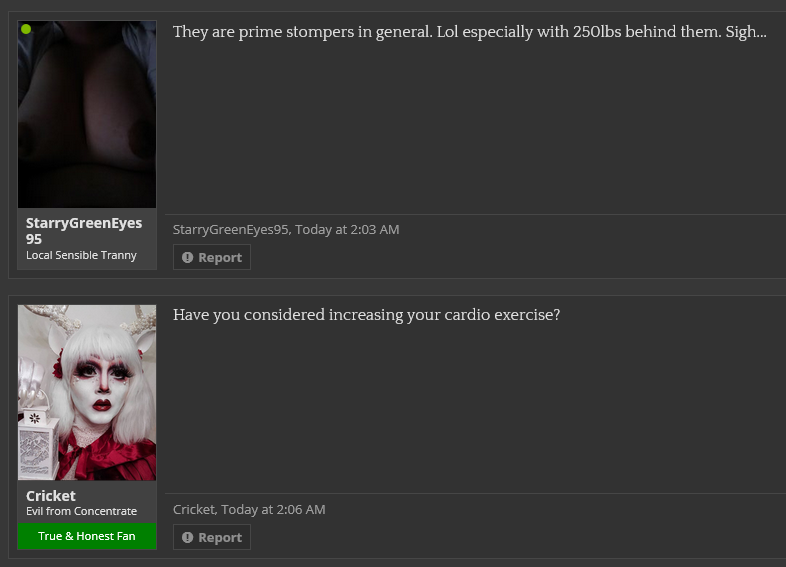Open StarryGreenEyes95's avatar image

[87, 114]
